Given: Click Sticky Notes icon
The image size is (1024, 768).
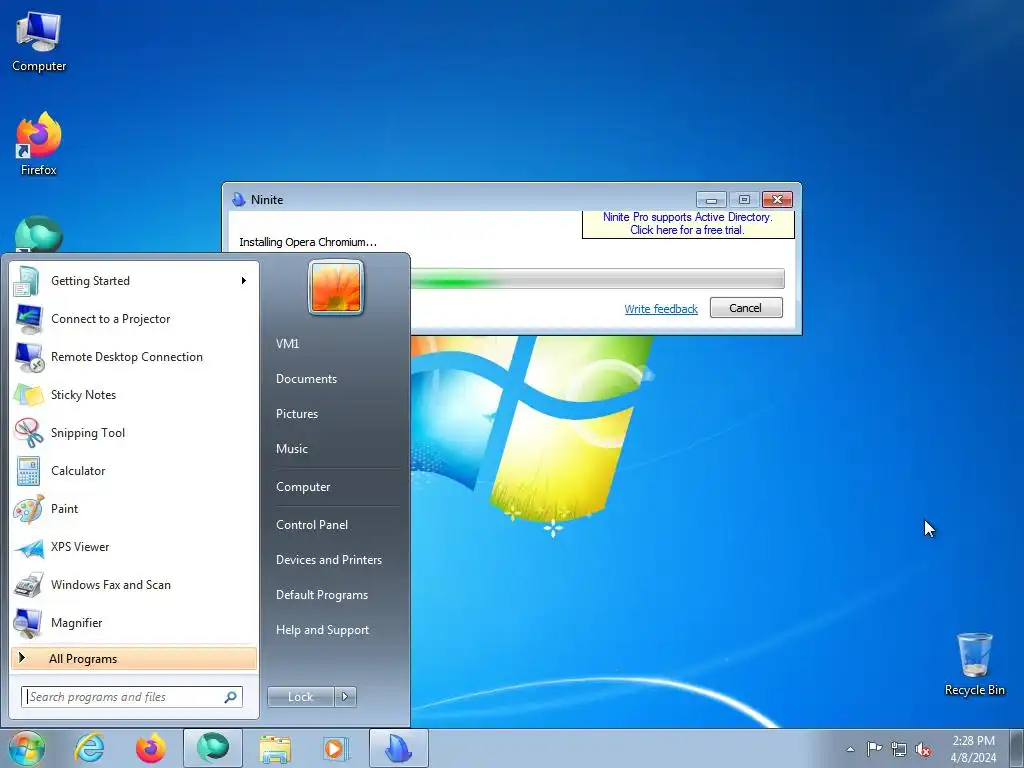Looking at the screenshot, I should (x=27, y=395).
